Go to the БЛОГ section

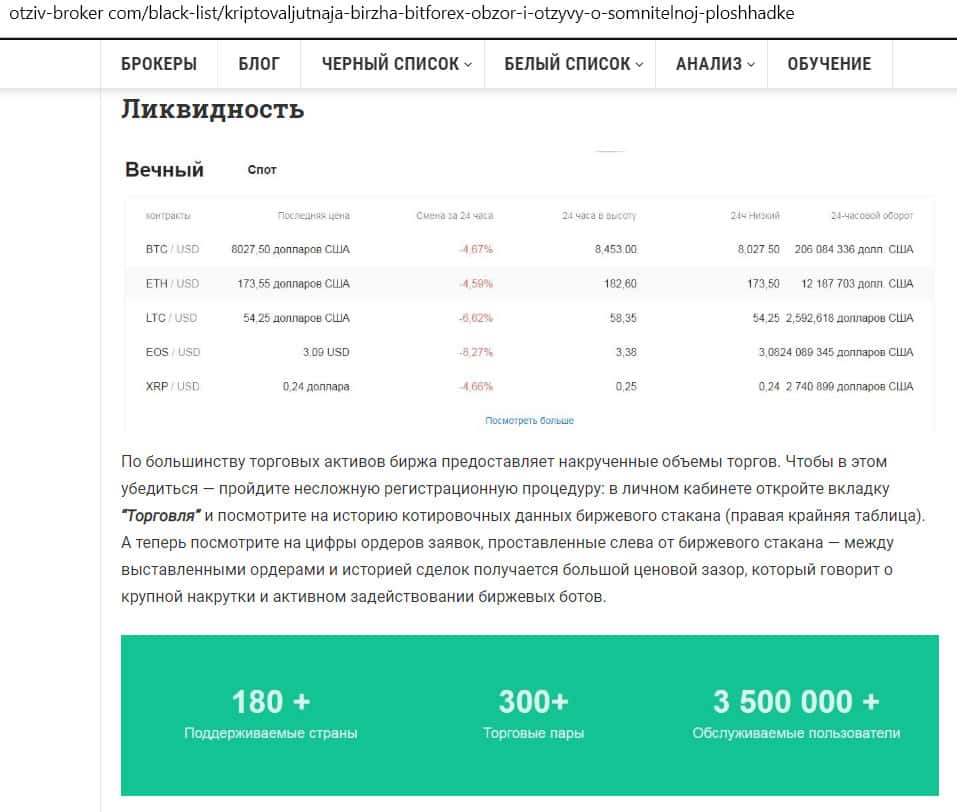pyautogui.click(x=259, y=64)
